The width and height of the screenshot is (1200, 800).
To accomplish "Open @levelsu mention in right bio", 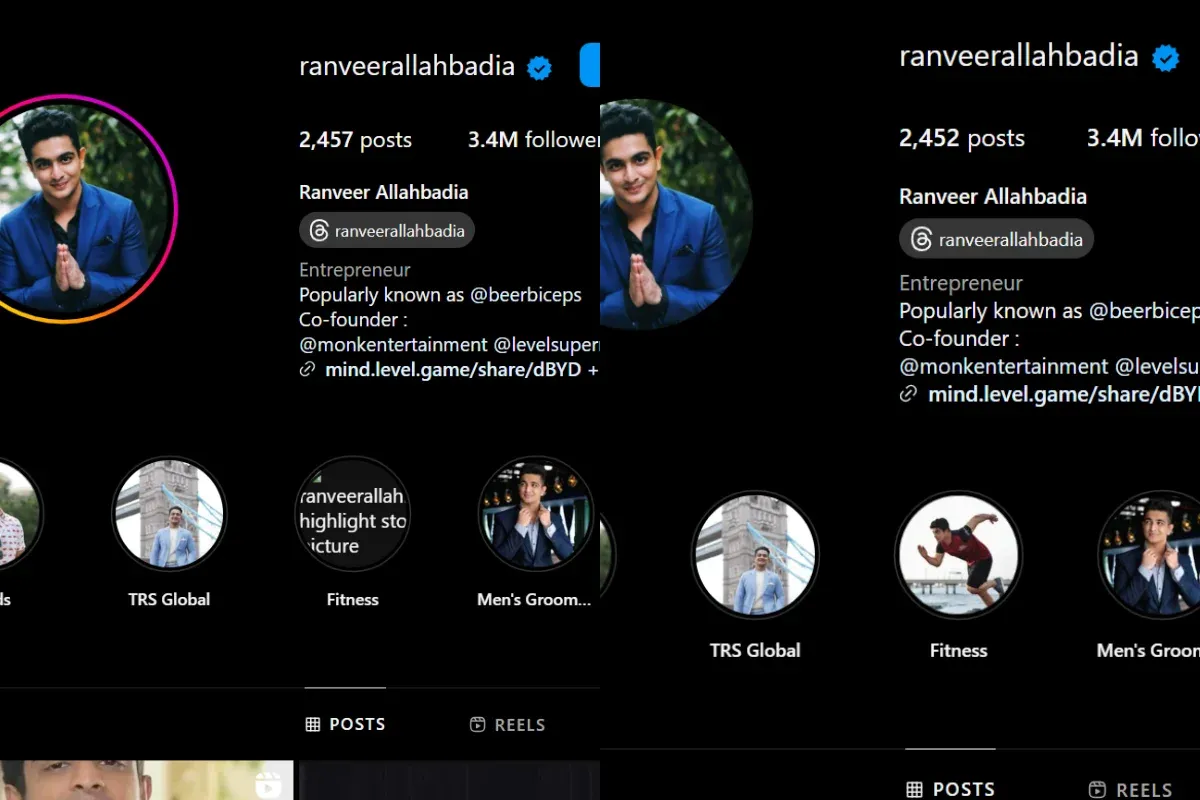I will (1157, 366).
